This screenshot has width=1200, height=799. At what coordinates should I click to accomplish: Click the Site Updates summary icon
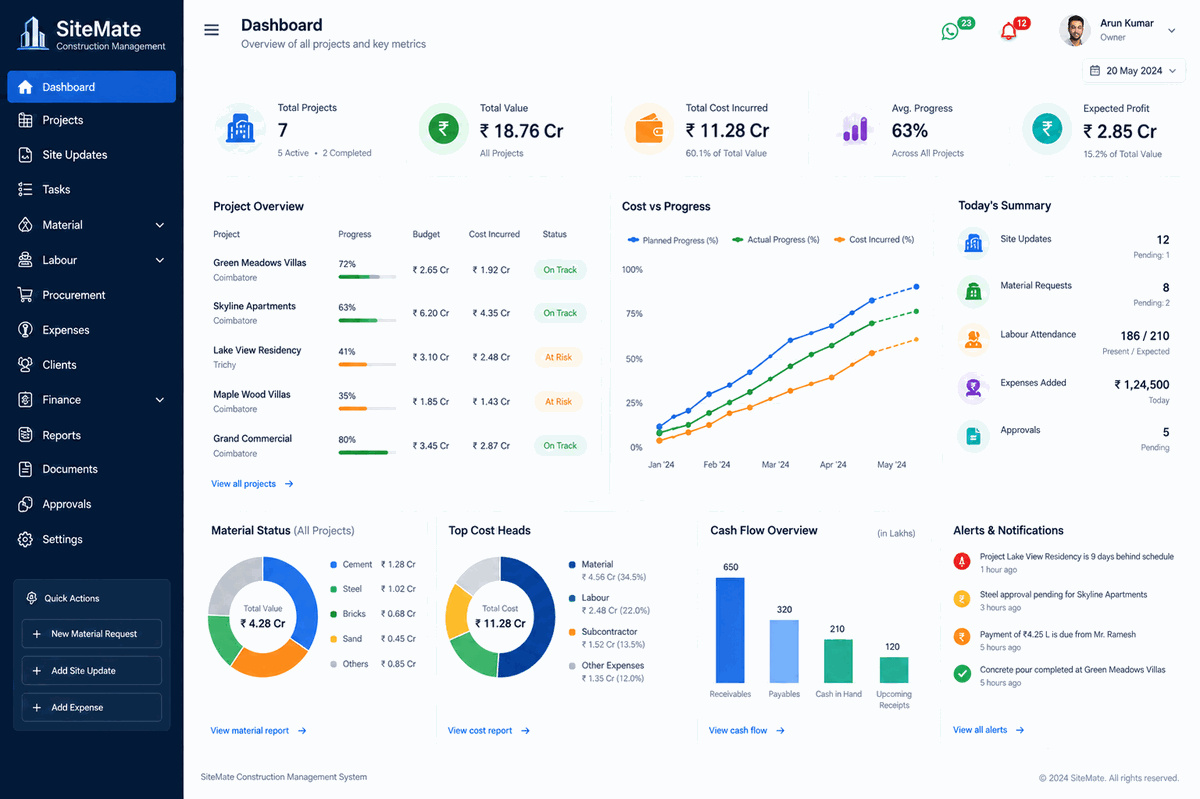972,243
